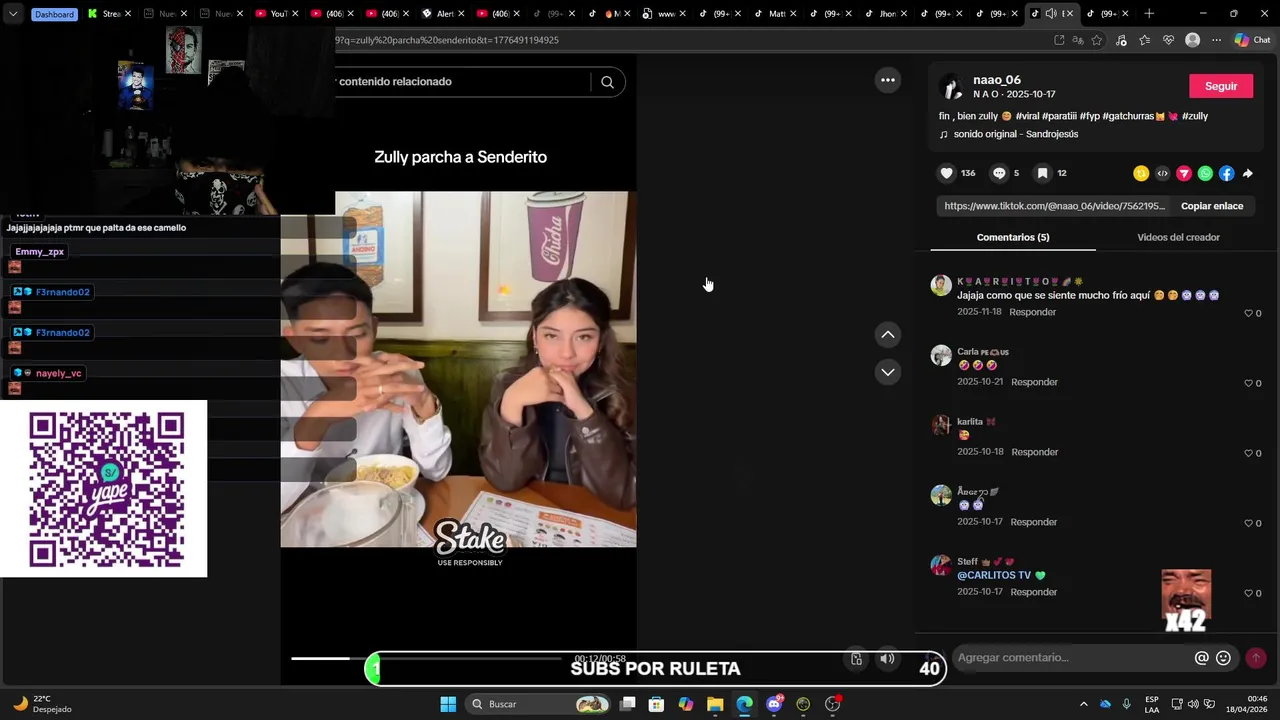Open the browser profile avatar
1280x720 pixels.
(x=1192, y=40)
